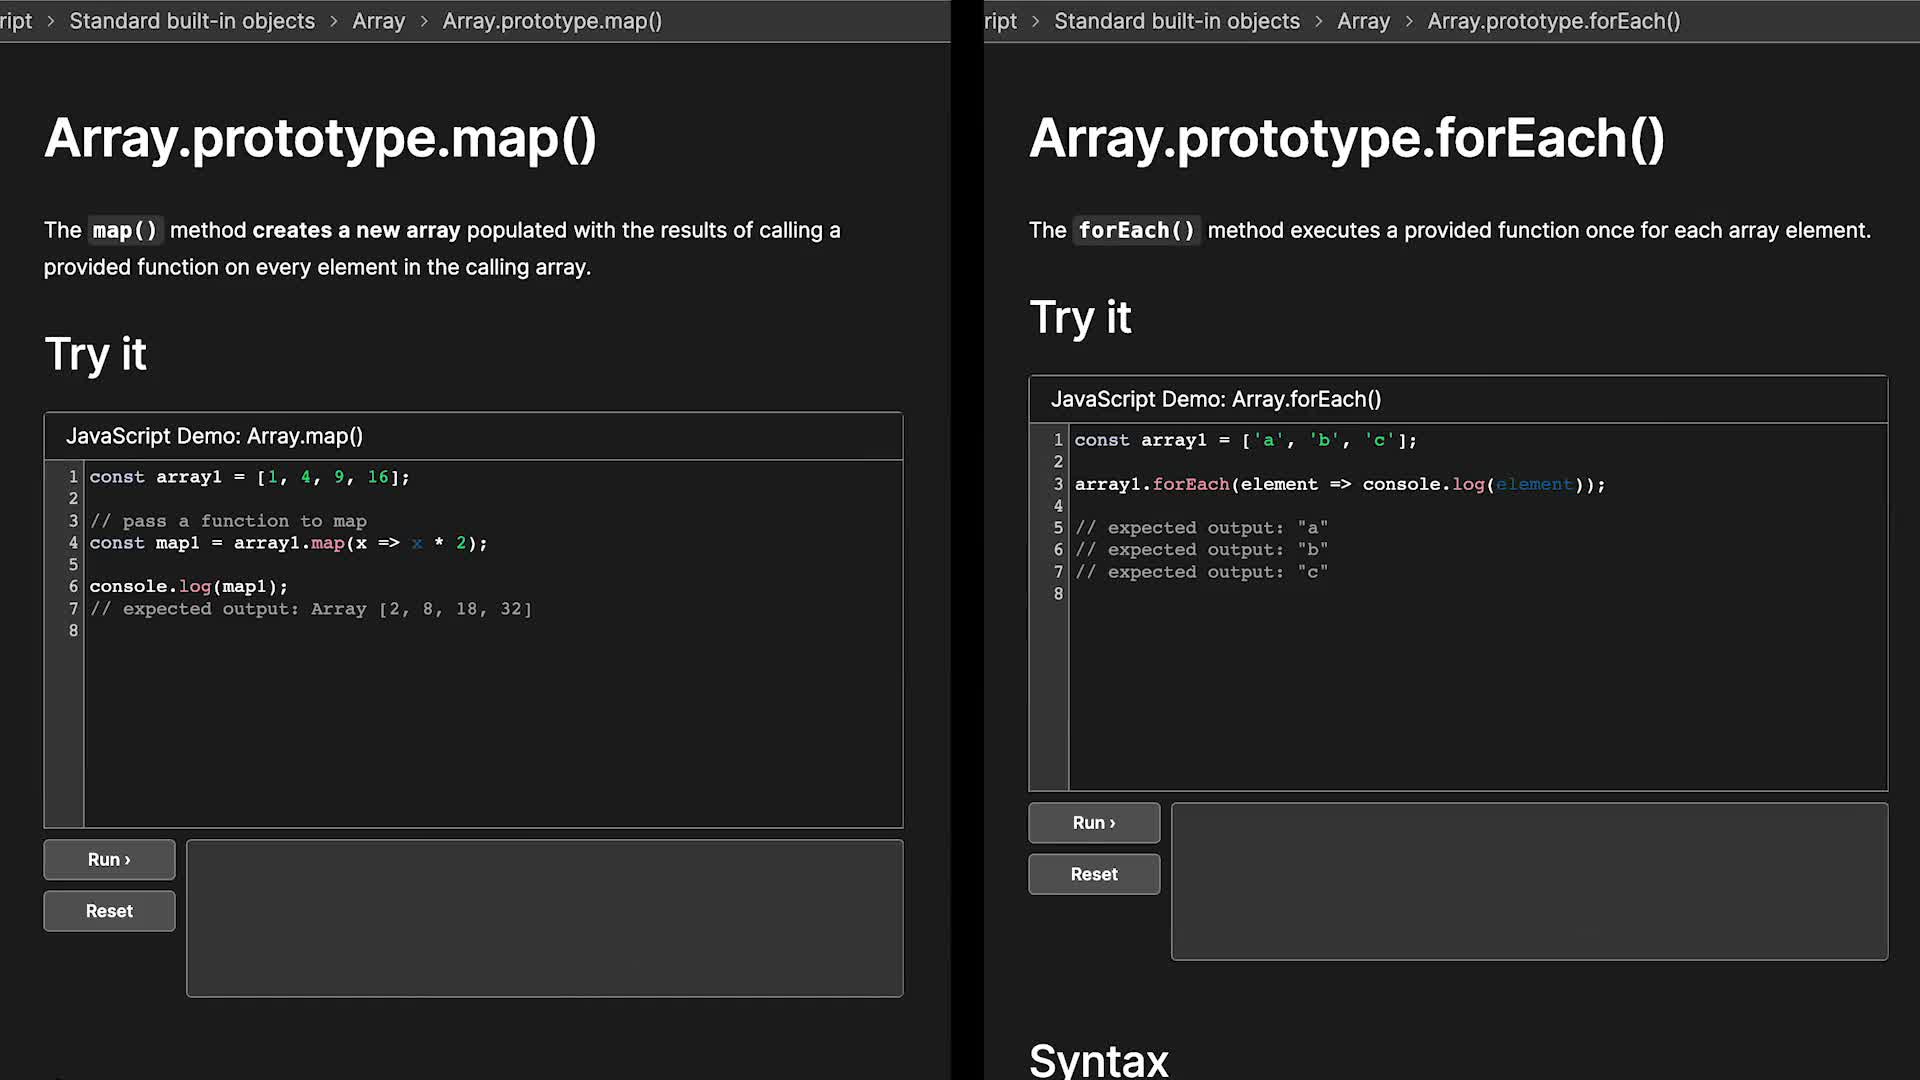Image resolution: width=1920 pixels, height=1080 pixels.
Task: Open the "Array" breadcrumb link on the map page
Action: pyautogui.click(x=378, y=20)
